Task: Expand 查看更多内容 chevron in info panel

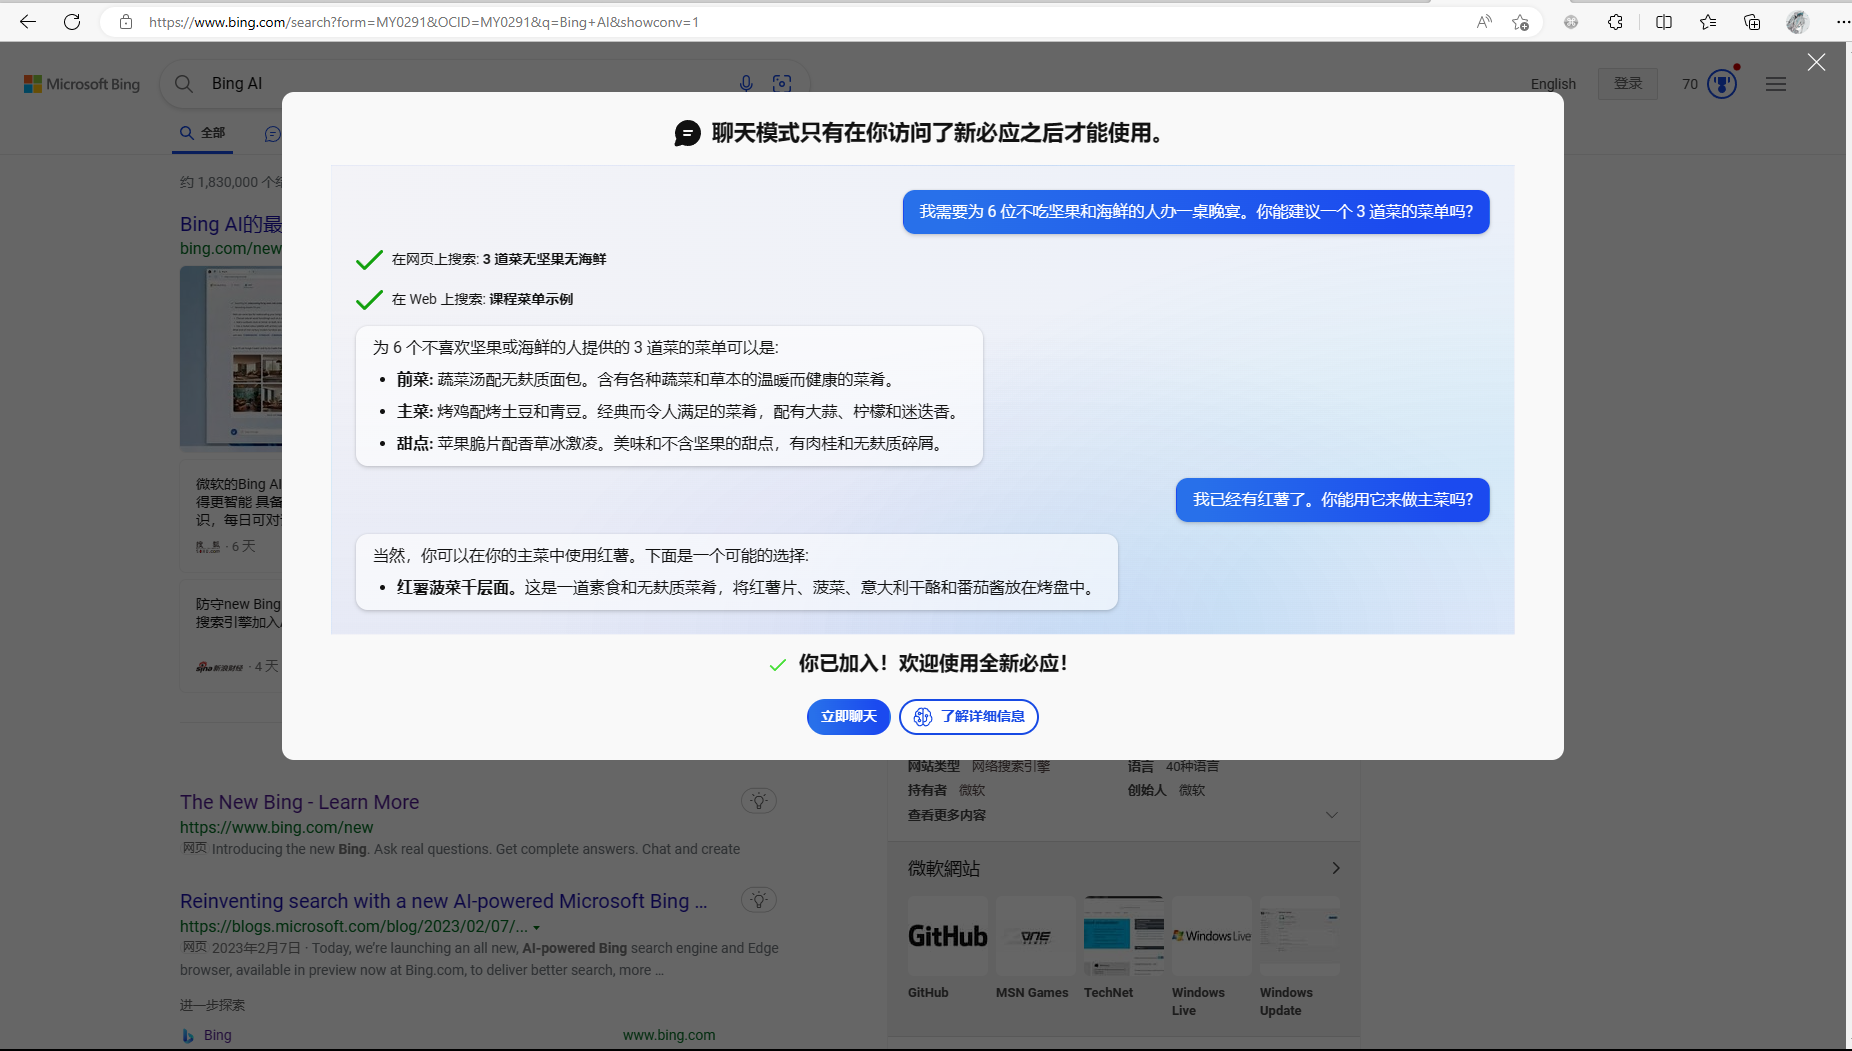Action: (x=1332, y=815)
